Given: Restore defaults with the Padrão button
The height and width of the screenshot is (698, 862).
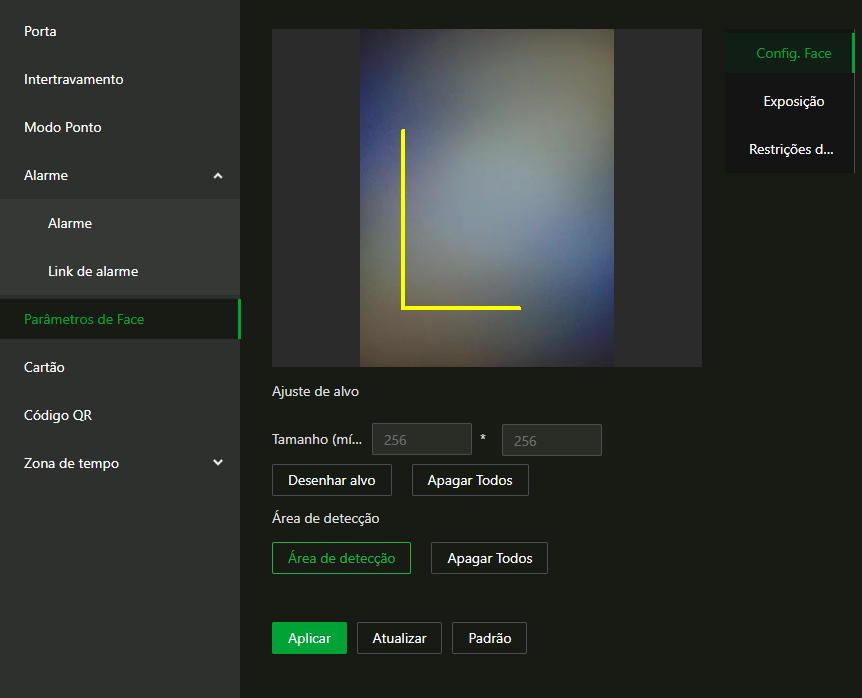Looking at the screenshot, I should click(x=489, y=638).
